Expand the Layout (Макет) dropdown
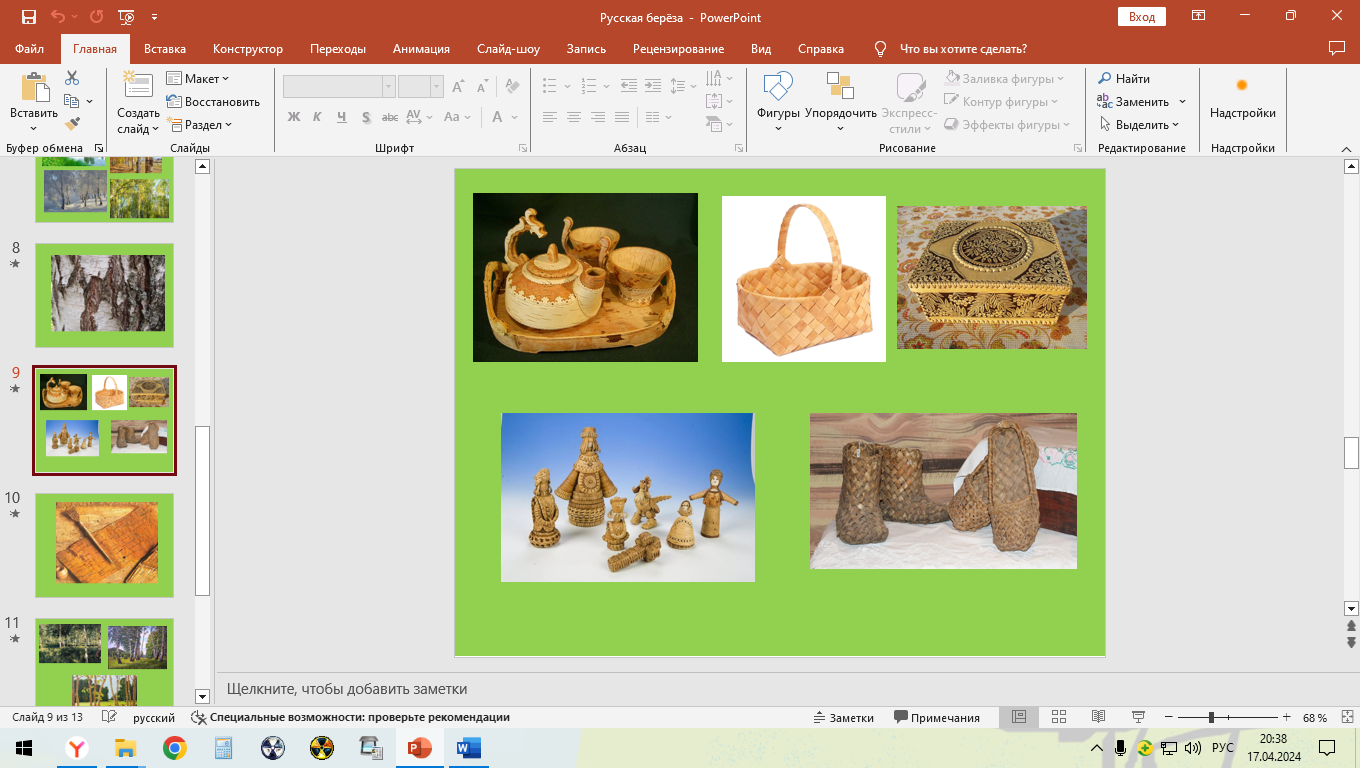The image size is (1360, 768). [198, 78]
